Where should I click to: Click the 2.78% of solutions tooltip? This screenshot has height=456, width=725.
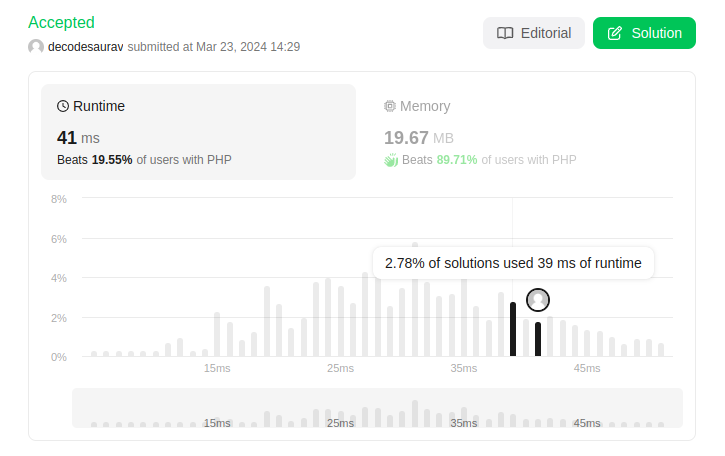[513, 263]
